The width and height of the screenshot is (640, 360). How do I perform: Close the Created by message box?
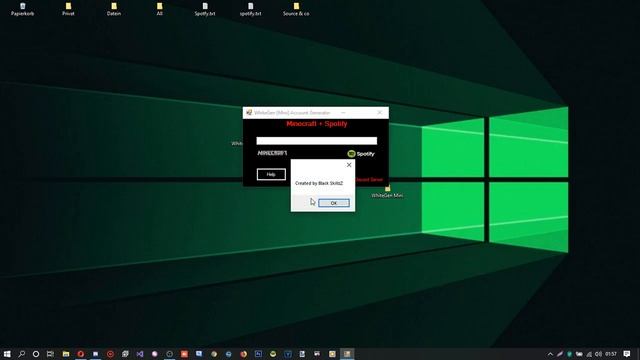tap(349, 165)
